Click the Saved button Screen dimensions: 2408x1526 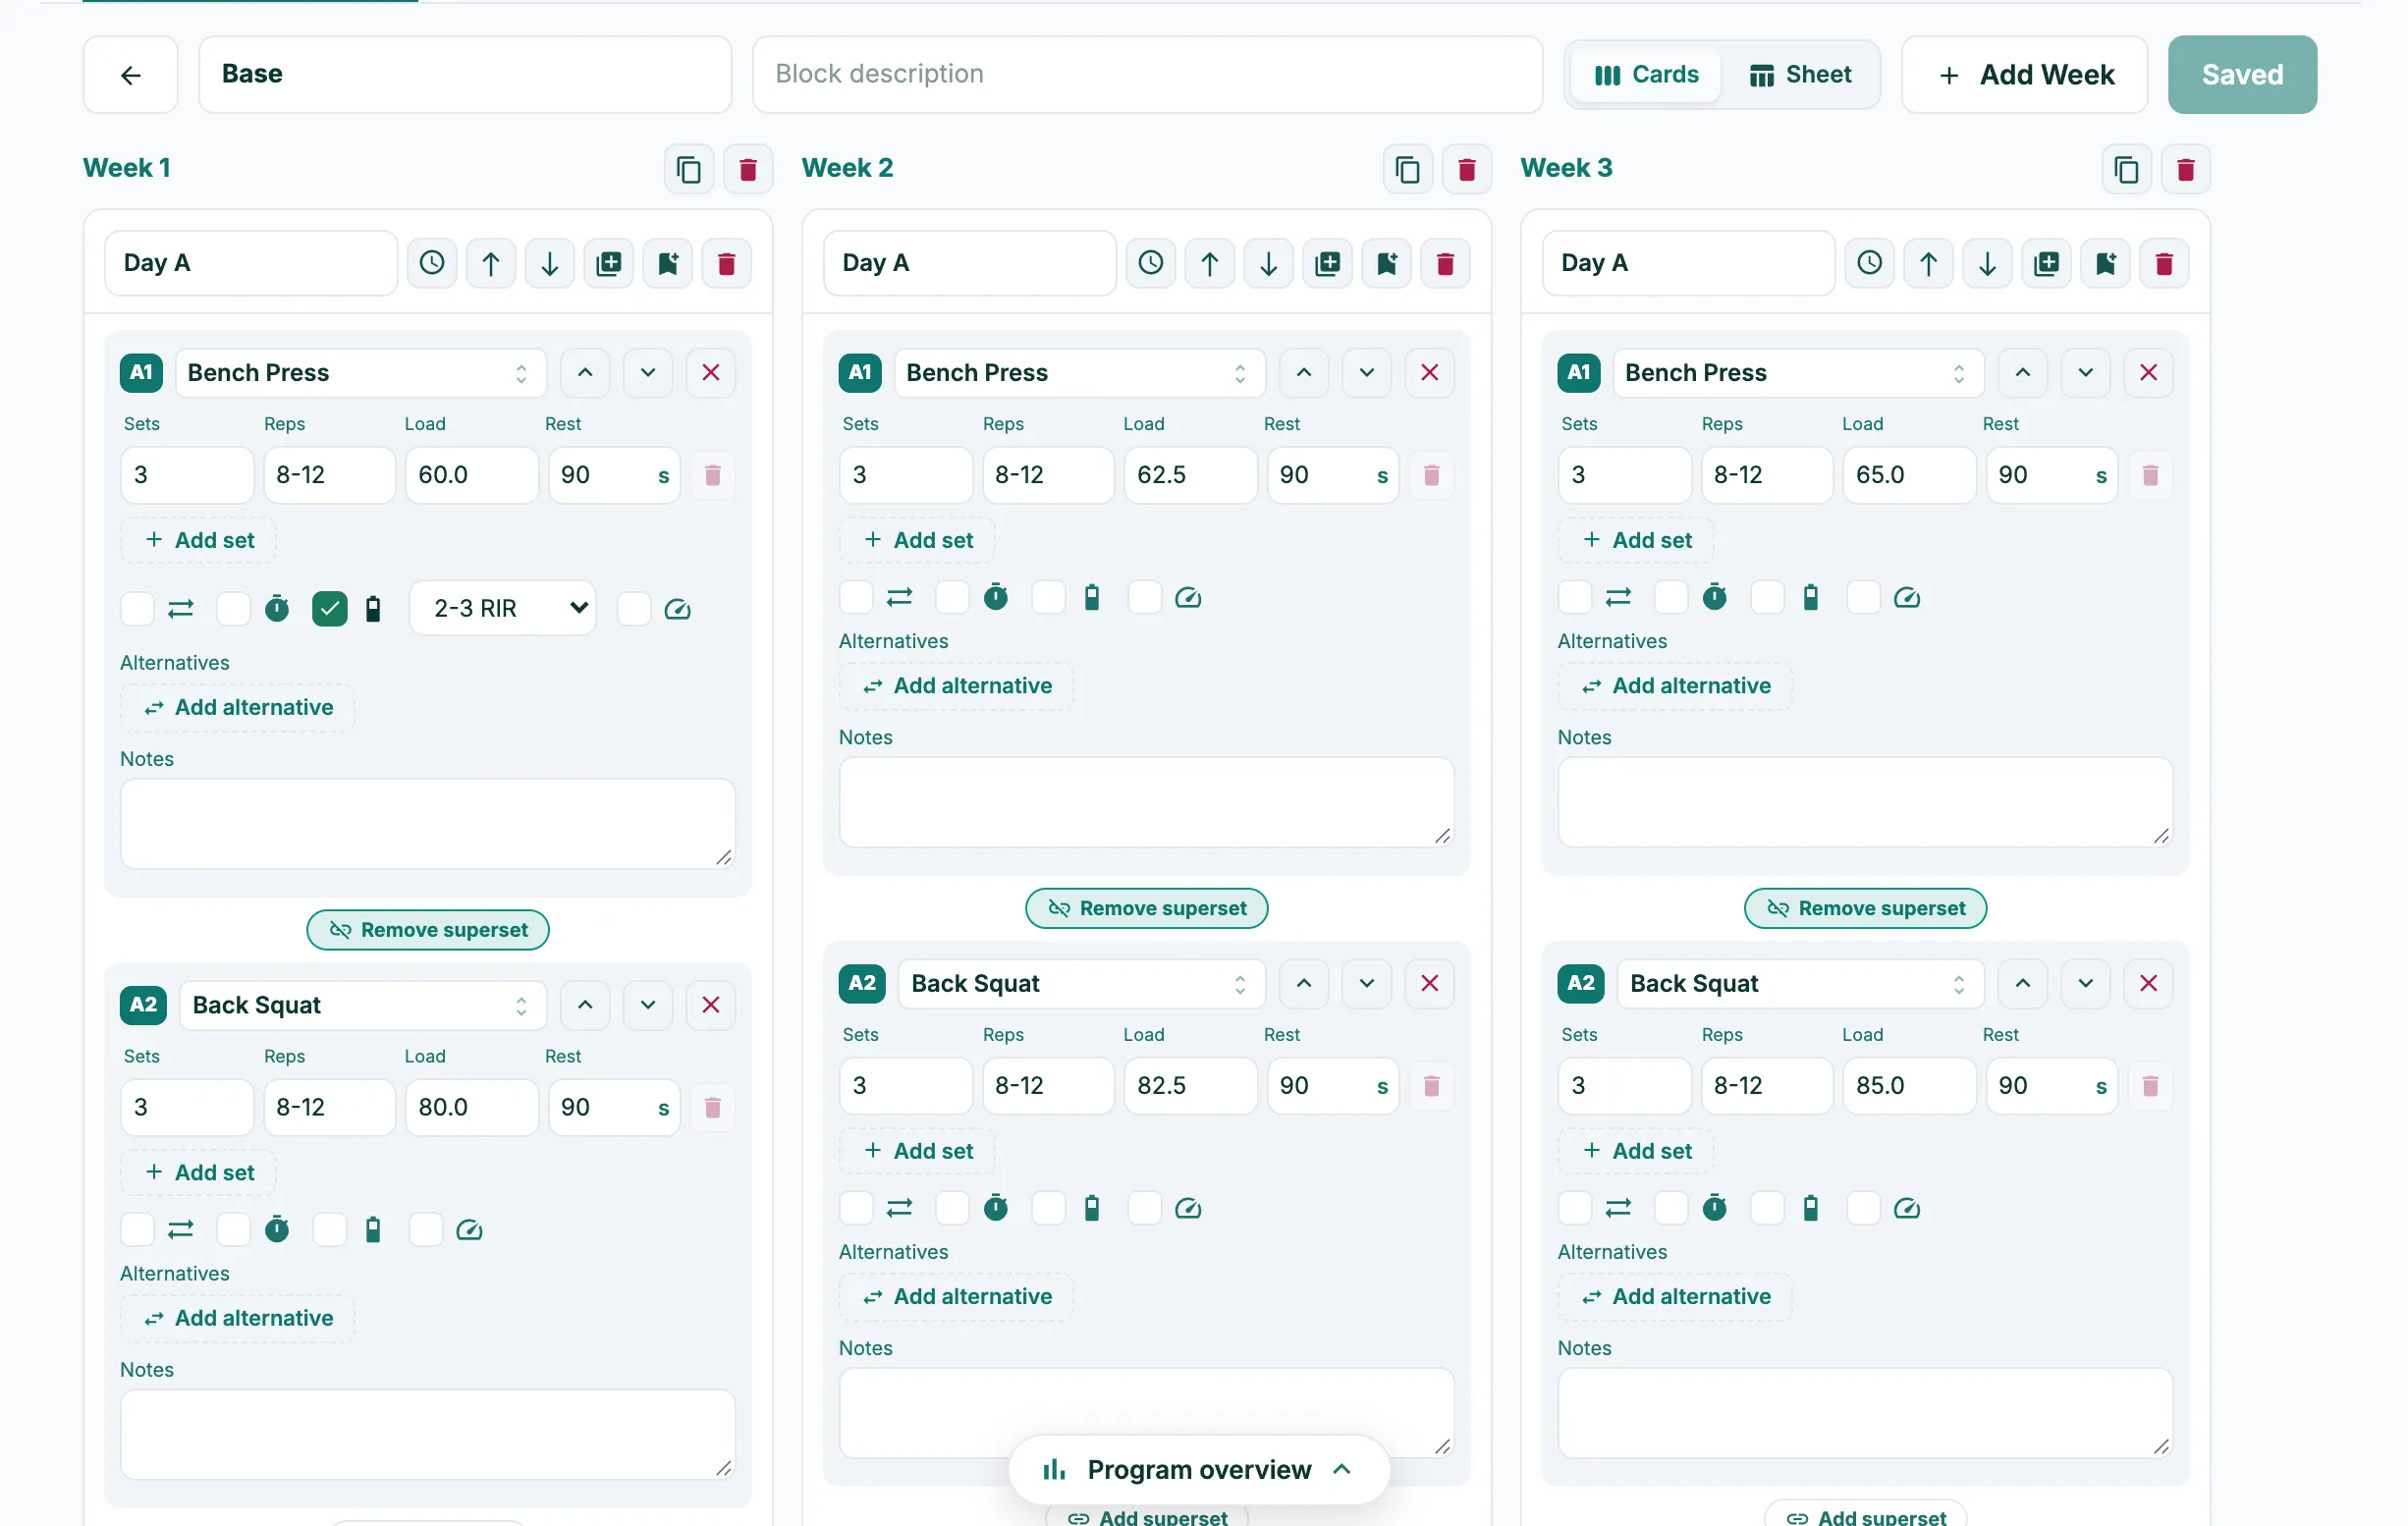(2242, 75)
